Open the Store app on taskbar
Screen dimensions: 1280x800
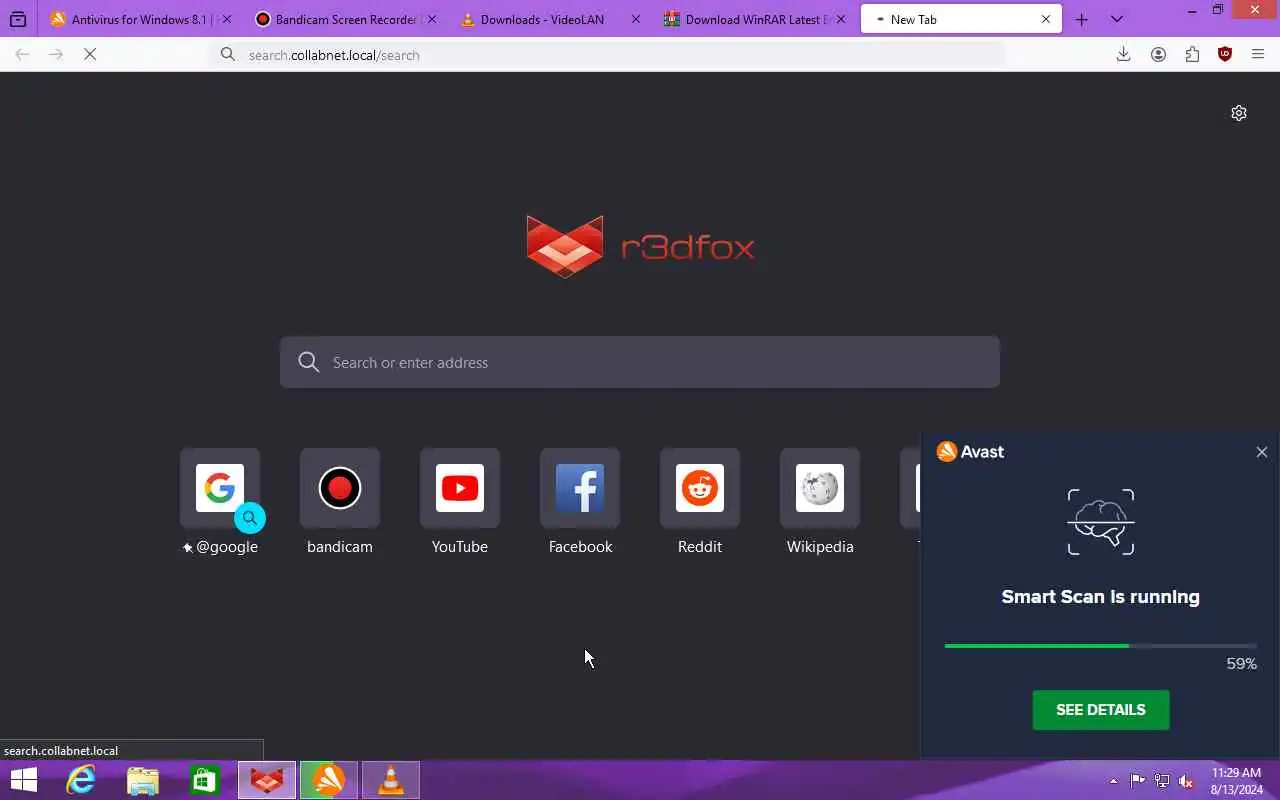(x=205, y=780)
